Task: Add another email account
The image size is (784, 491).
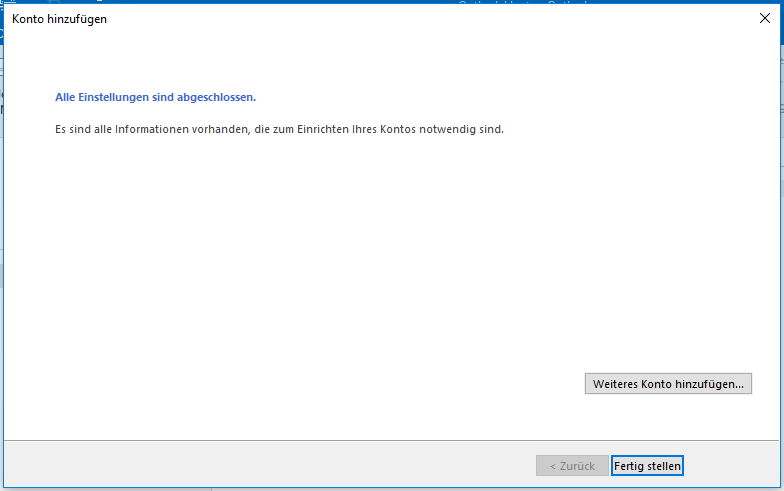Action: [668, 384]
